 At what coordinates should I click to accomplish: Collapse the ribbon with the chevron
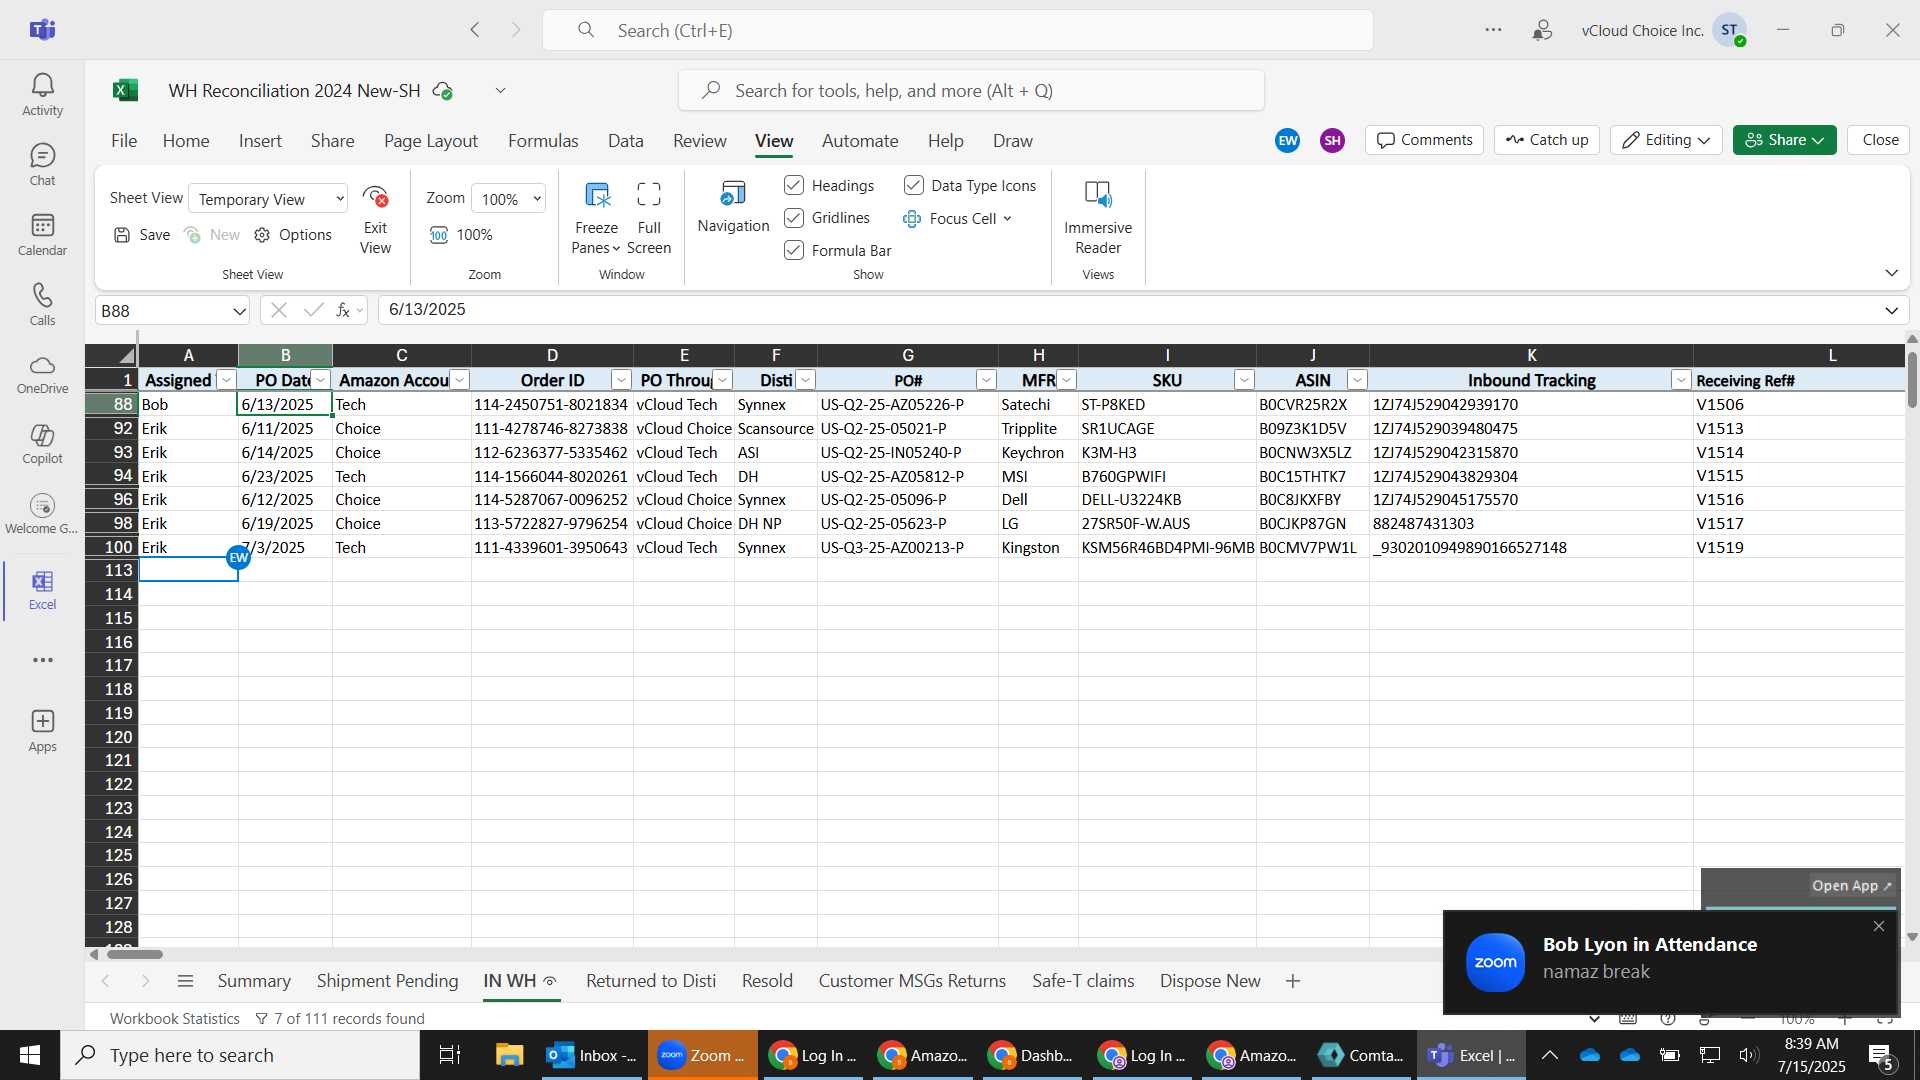click(1891, 273)
